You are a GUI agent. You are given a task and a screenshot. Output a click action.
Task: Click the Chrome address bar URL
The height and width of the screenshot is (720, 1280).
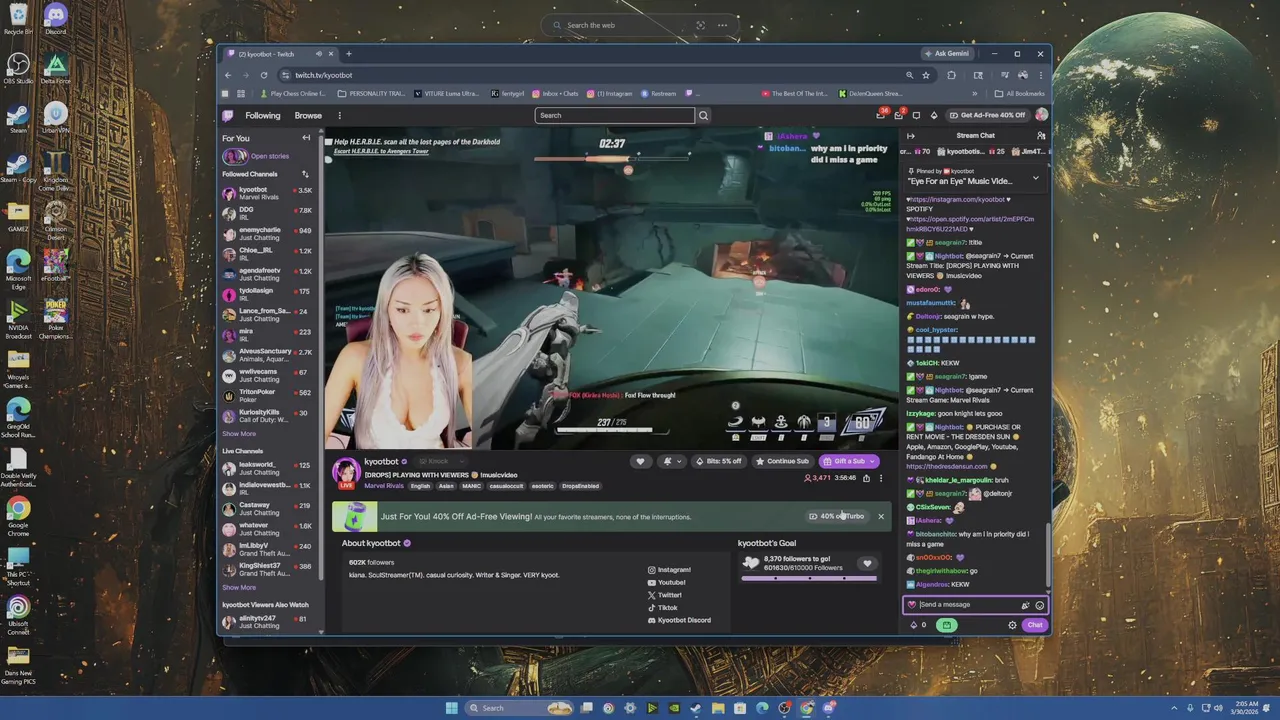coord(323,75)
